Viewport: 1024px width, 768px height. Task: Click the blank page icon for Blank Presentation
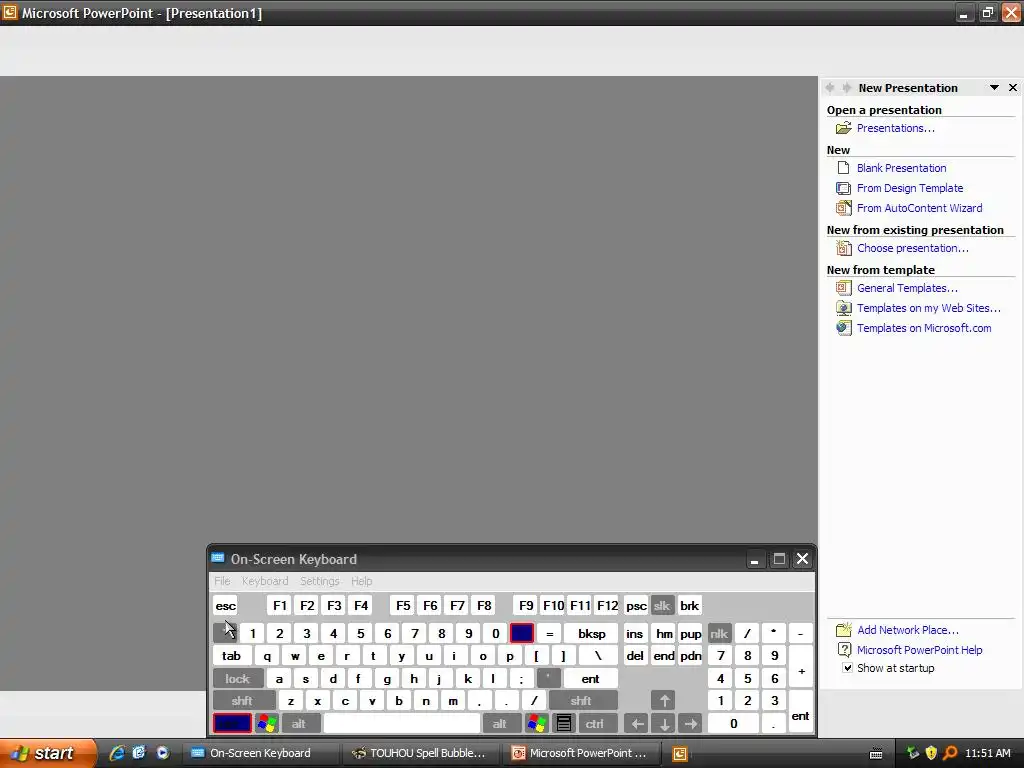[844, 168]
